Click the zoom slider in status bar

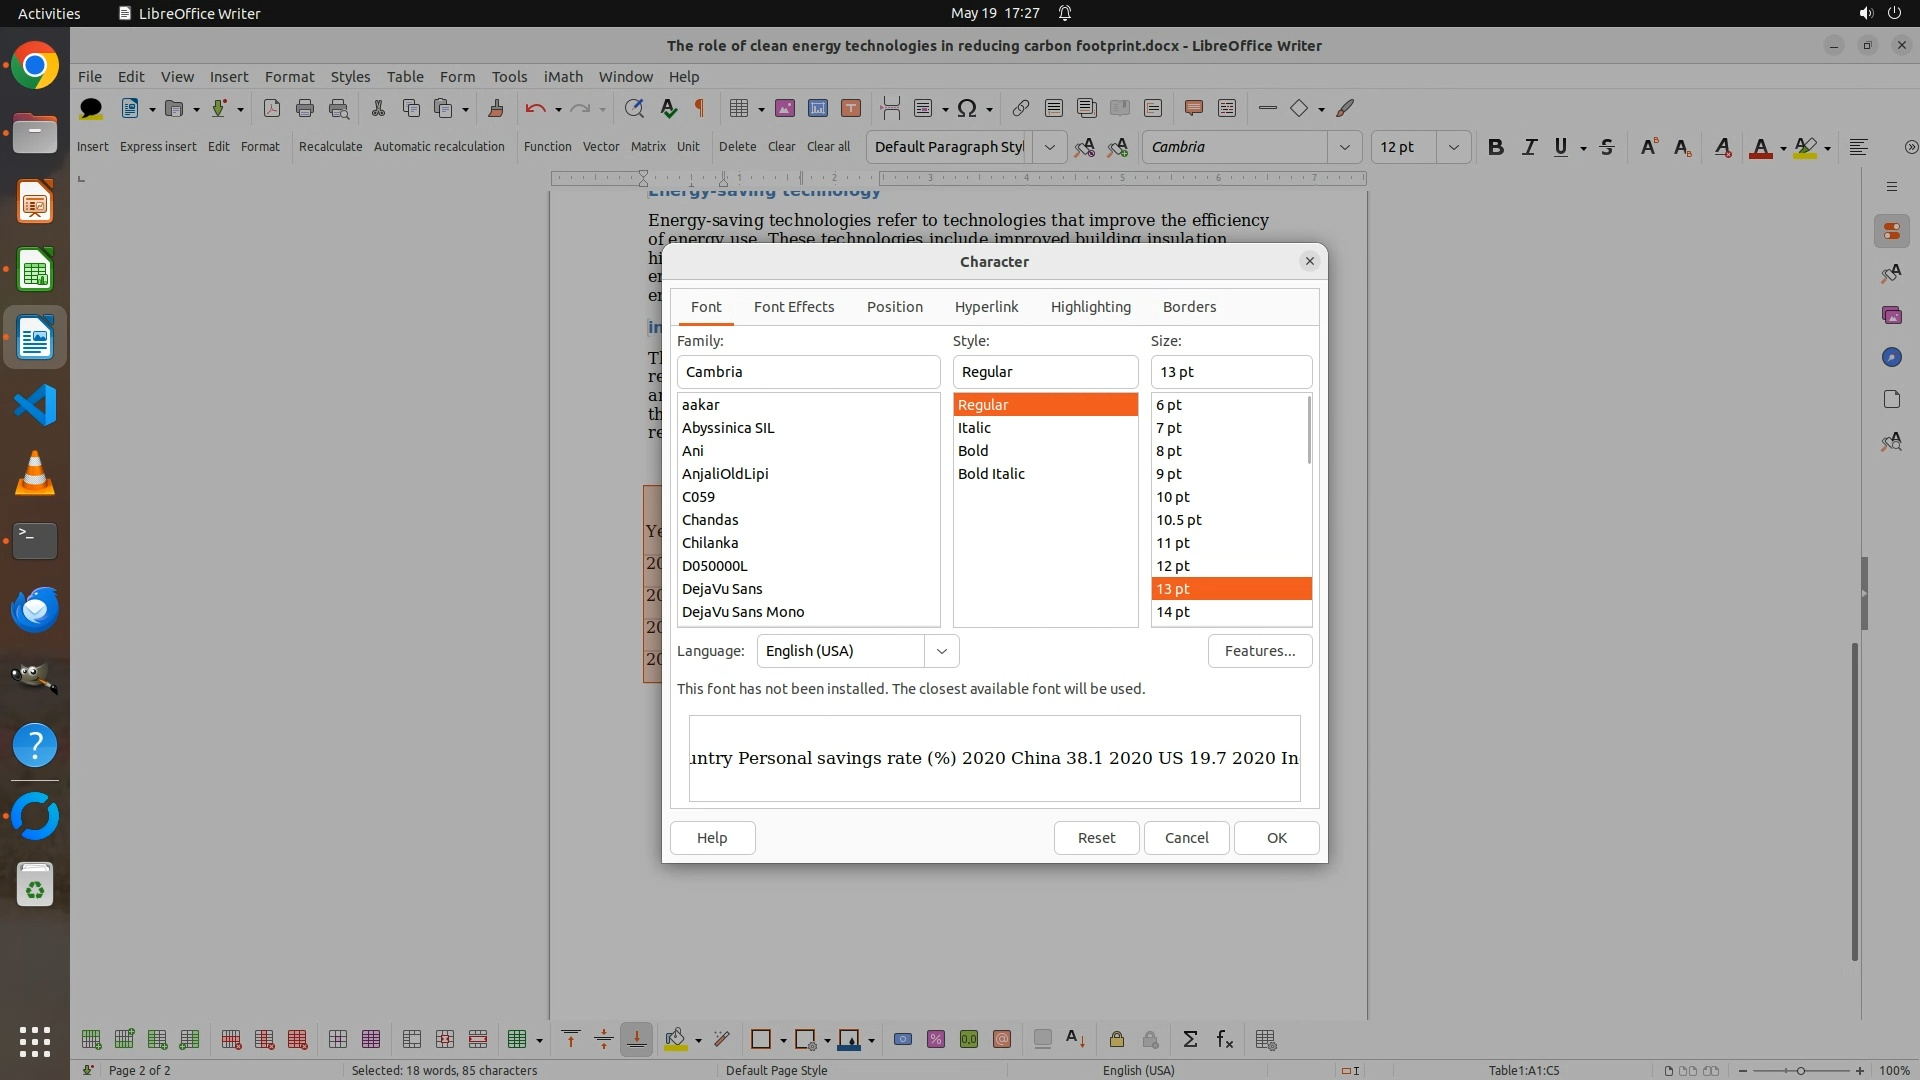click(1800, 1070)
